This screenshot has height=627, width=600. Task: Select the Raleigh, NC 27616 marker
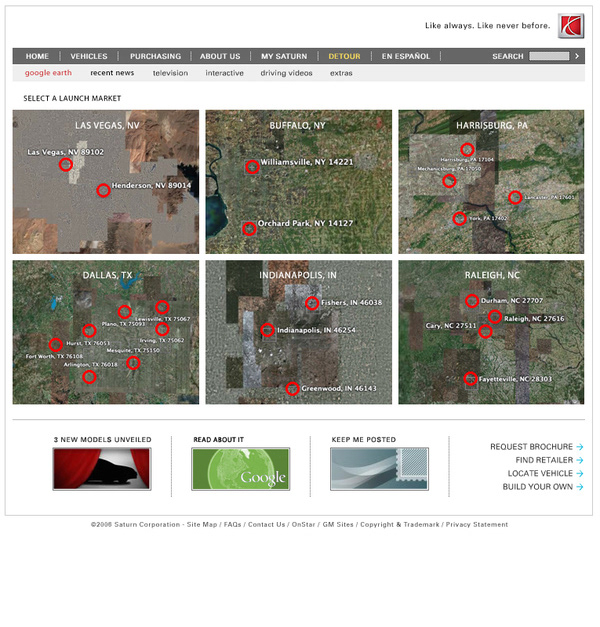pyautogui.click(x=495, y=317)
